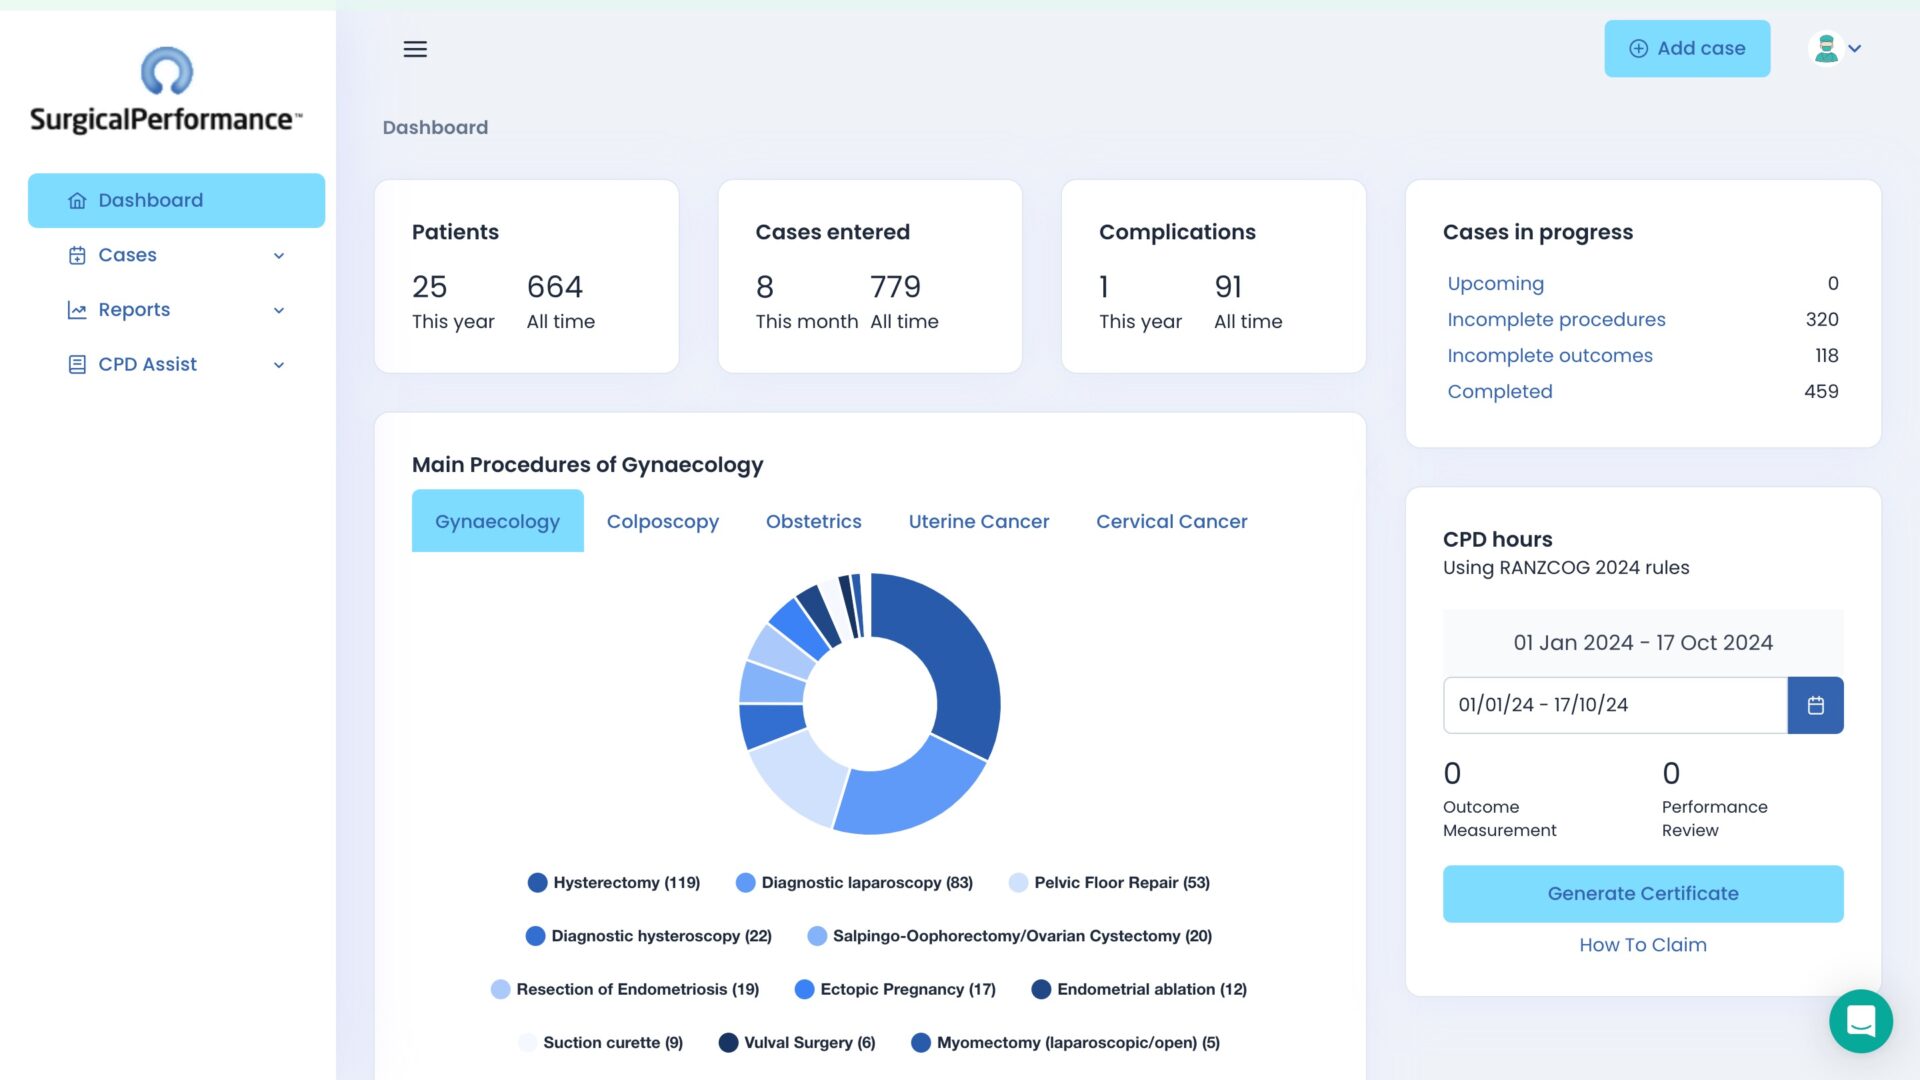Expand the Reports menu chevron
The width and height of the screenshot is (1920, 1080).
point(279,311)
